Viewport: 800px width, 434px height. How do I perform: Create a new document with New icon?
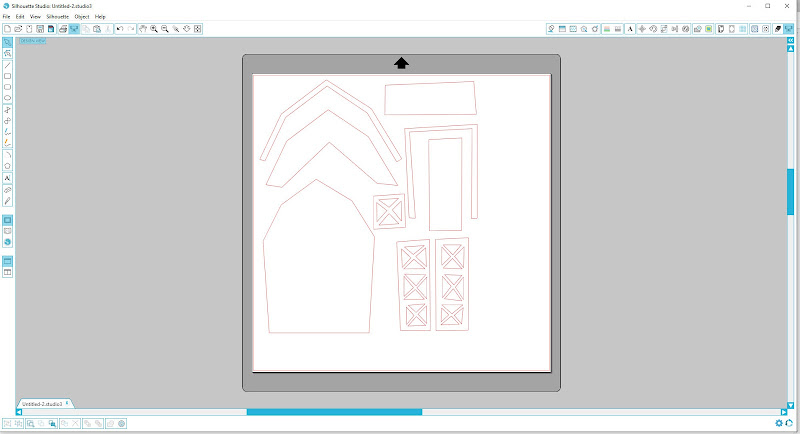[6, 29]
